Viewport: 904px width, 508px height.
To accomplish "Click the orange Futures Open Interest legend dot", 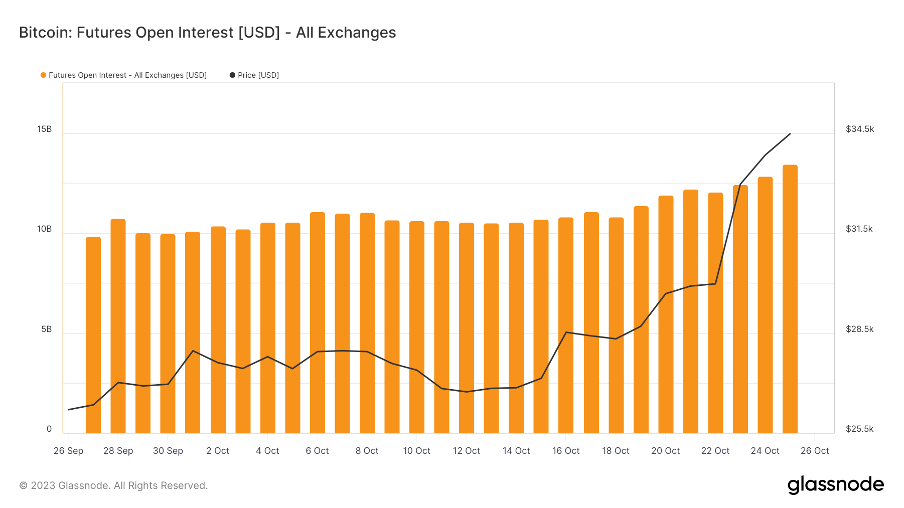I will [x=43, y=75].
